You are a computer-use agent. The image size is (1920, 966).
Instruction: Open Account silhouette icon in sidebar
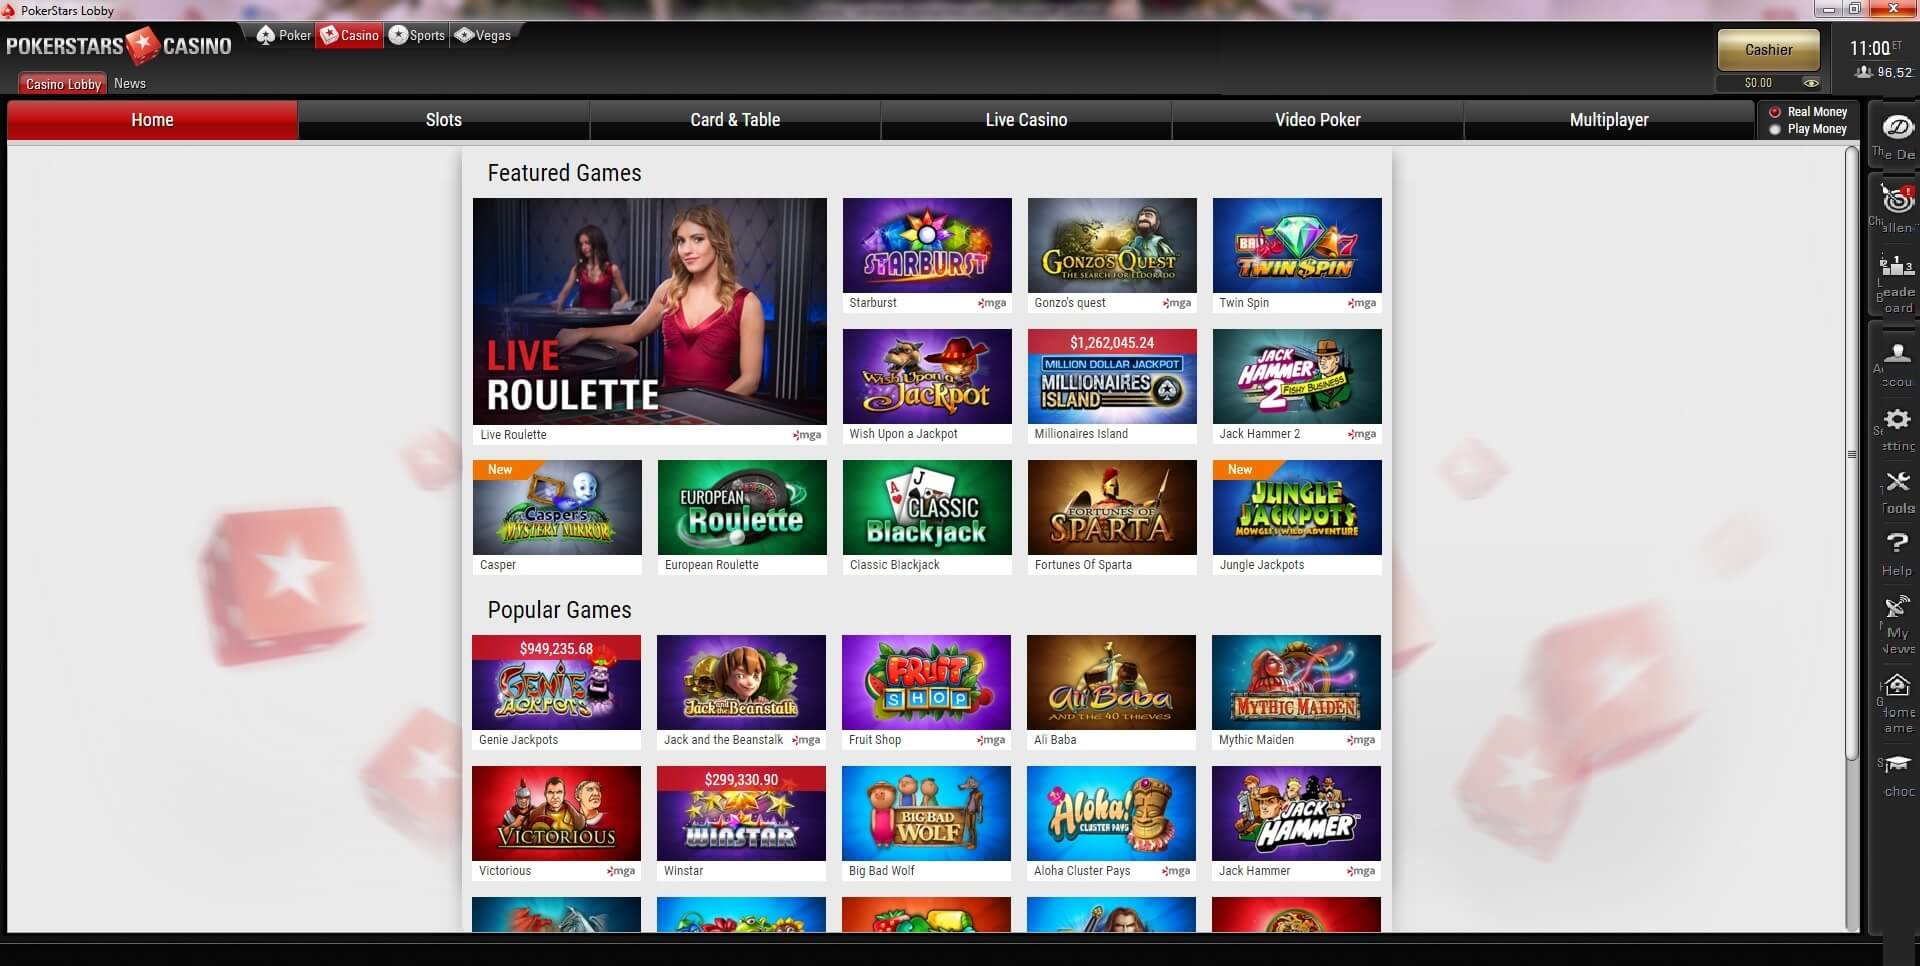(1897, 353)
